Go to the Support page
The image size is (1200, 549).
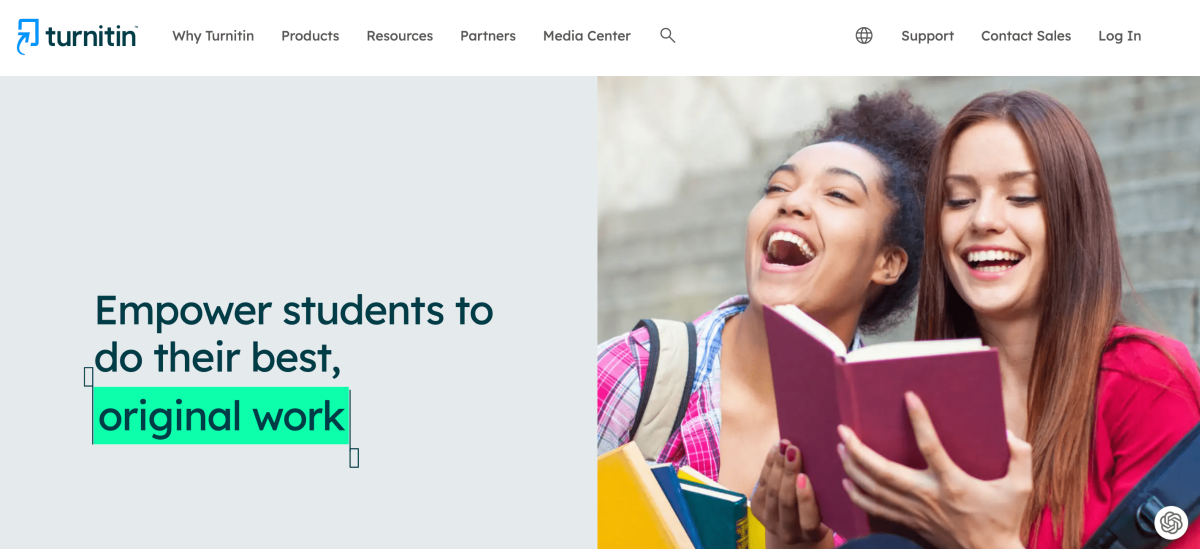(927, 36)
